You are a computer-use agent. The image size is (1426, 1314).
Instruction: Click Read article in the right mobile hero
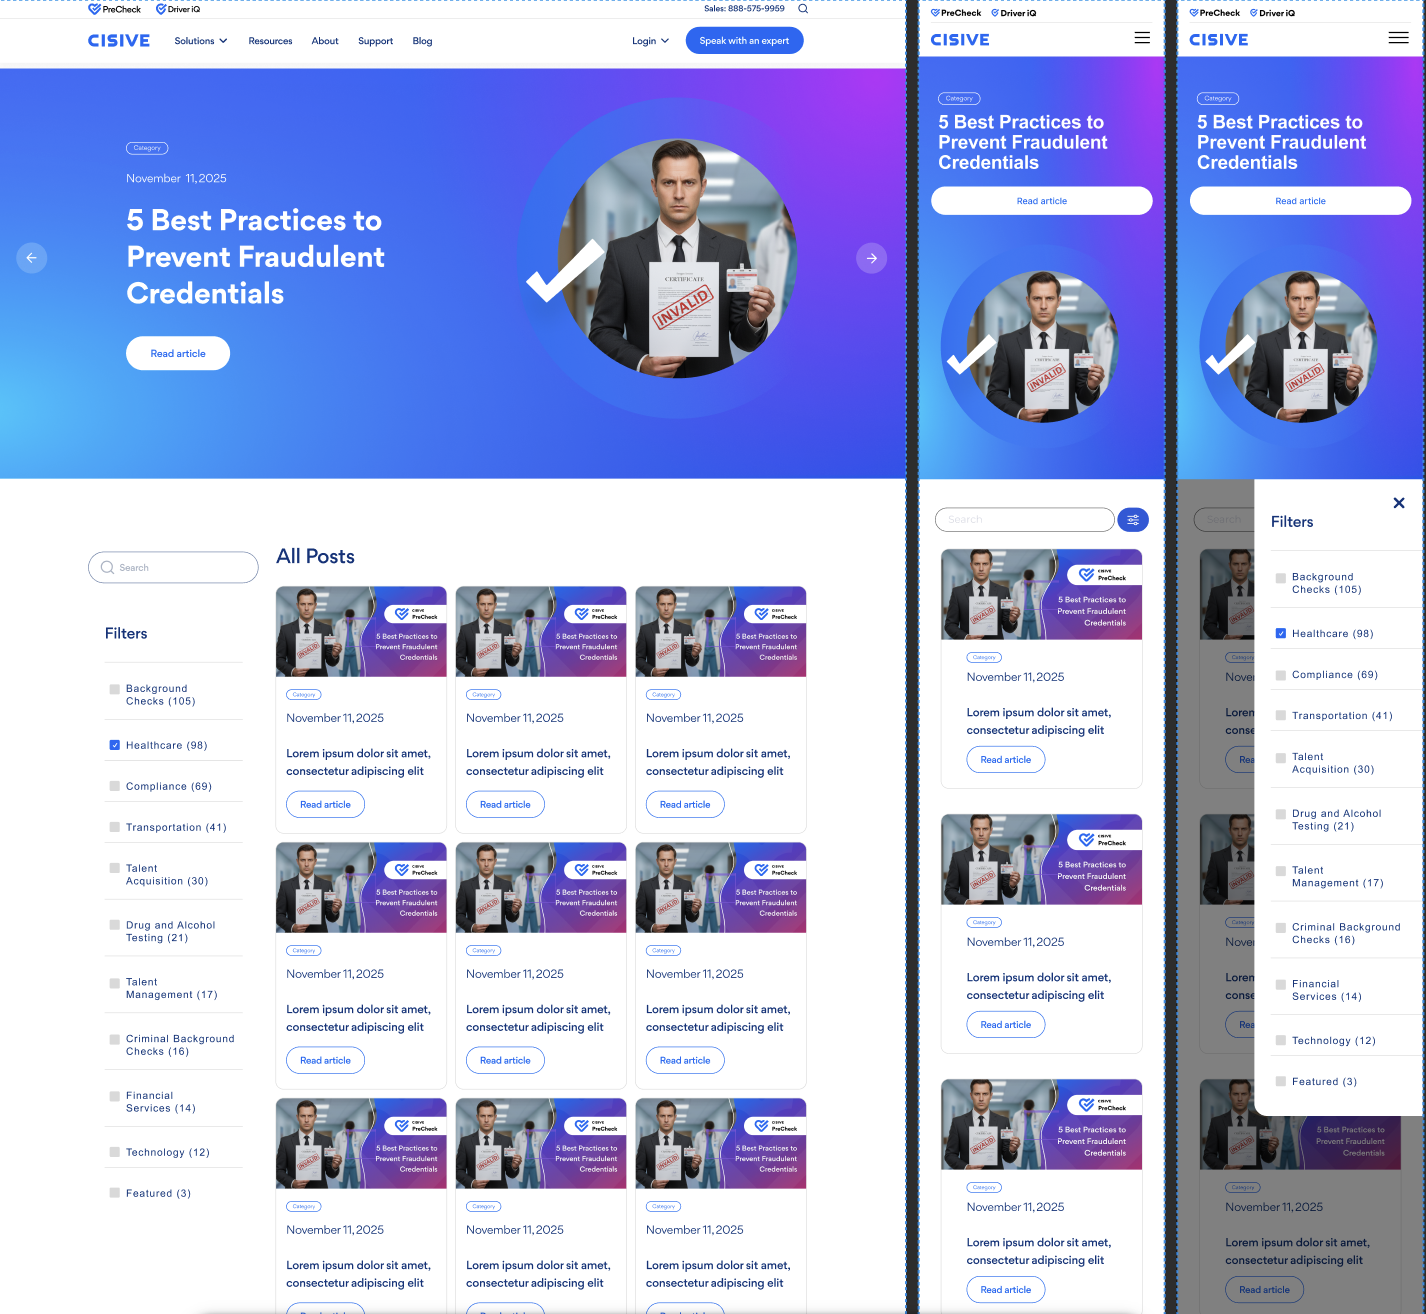point(1300,201)
